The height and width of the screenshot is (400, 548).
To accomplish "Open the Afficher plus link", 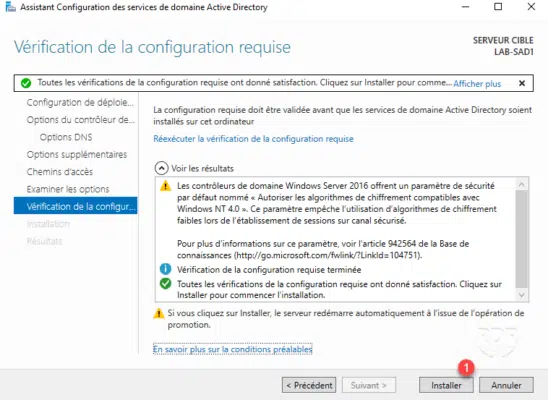I will tap(477, 83).
